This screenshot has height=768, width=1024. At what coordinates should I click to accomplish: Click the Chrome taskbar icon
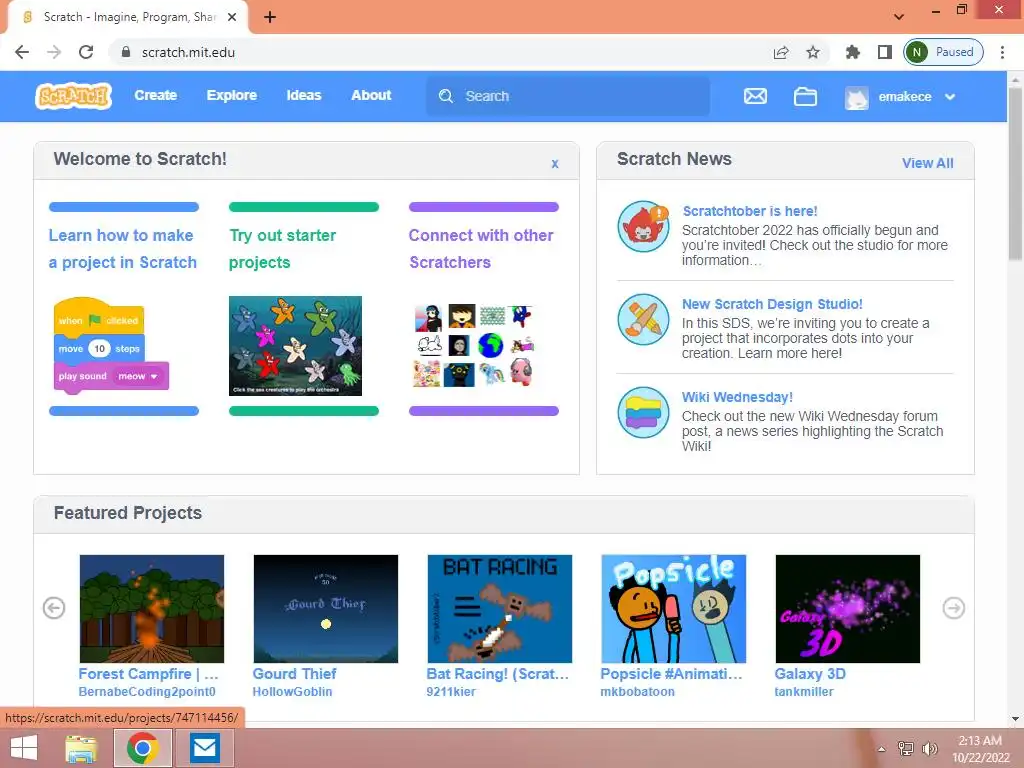pos(143,748)
